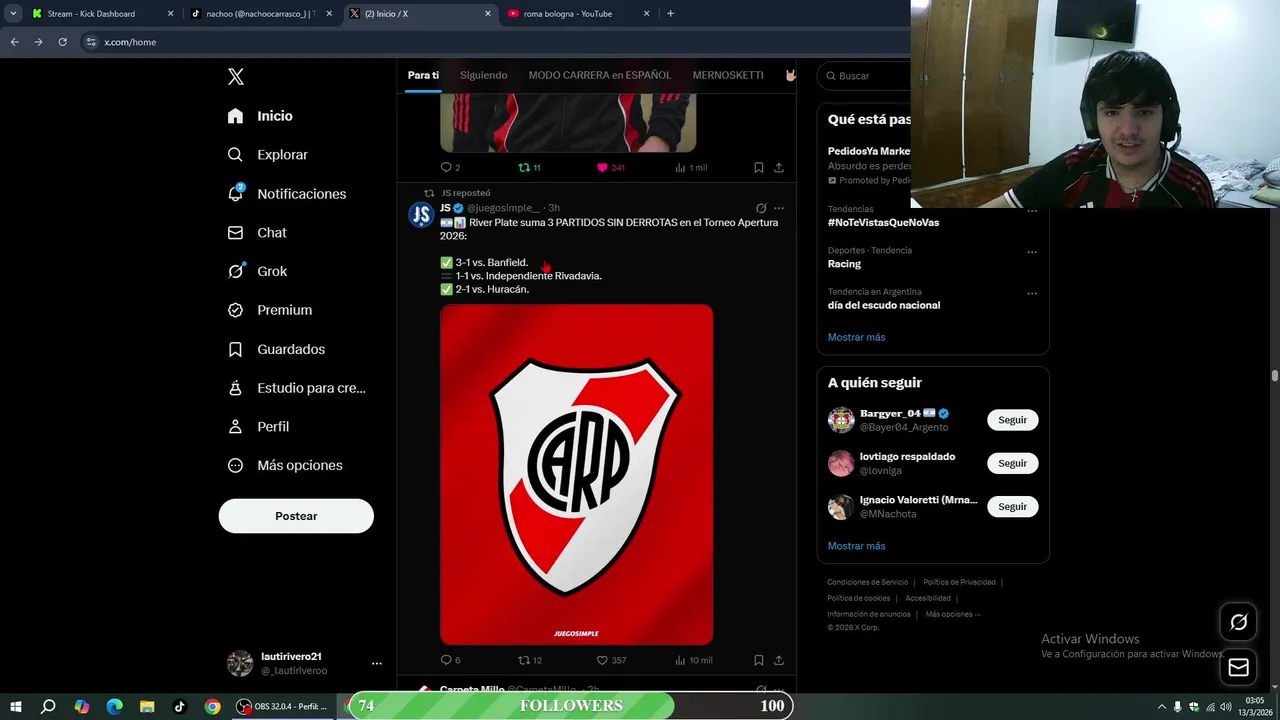Follow Ignacio Valoretti with Seguir button
This screenshot has width=1280, height=720.
(1012, 506)
